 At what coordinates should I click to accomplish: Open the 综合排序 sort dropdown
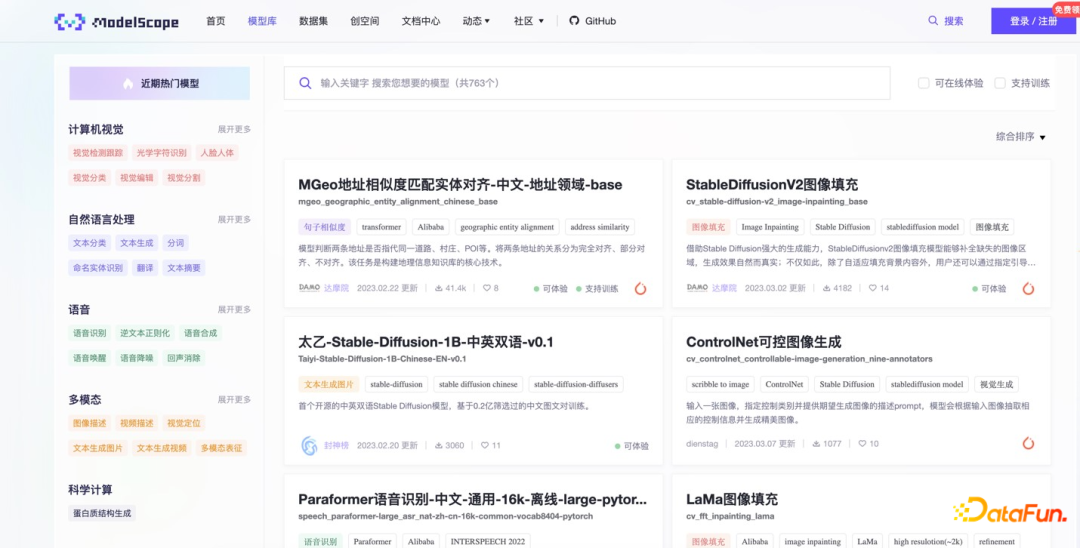1021,137
